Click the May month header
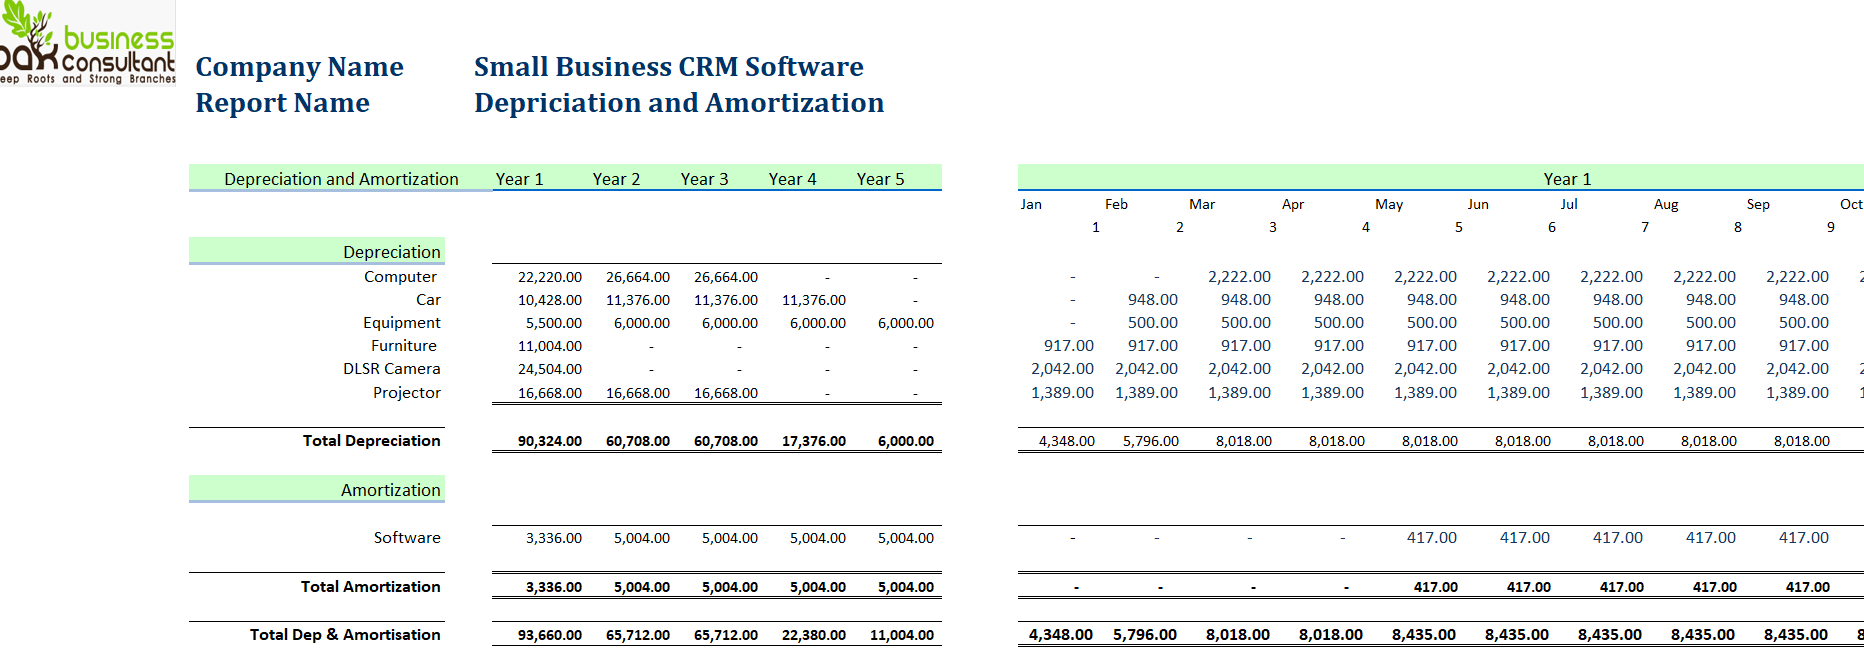Viewport: 1864px width, 650px height. (1389, 204)
